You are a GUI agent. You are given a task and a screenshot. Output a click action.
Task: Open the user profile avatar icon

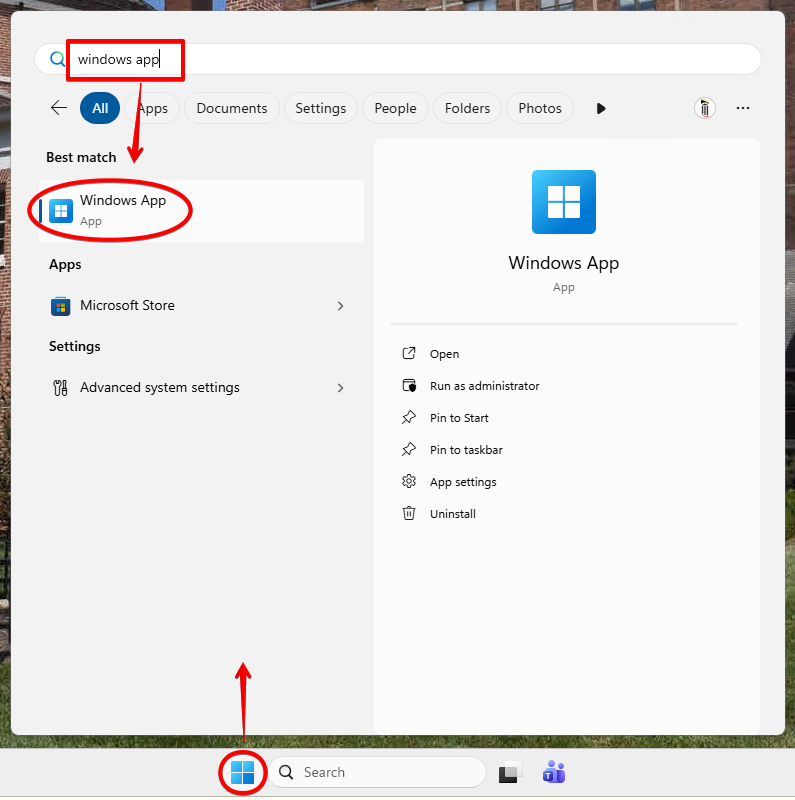point(705,108)
